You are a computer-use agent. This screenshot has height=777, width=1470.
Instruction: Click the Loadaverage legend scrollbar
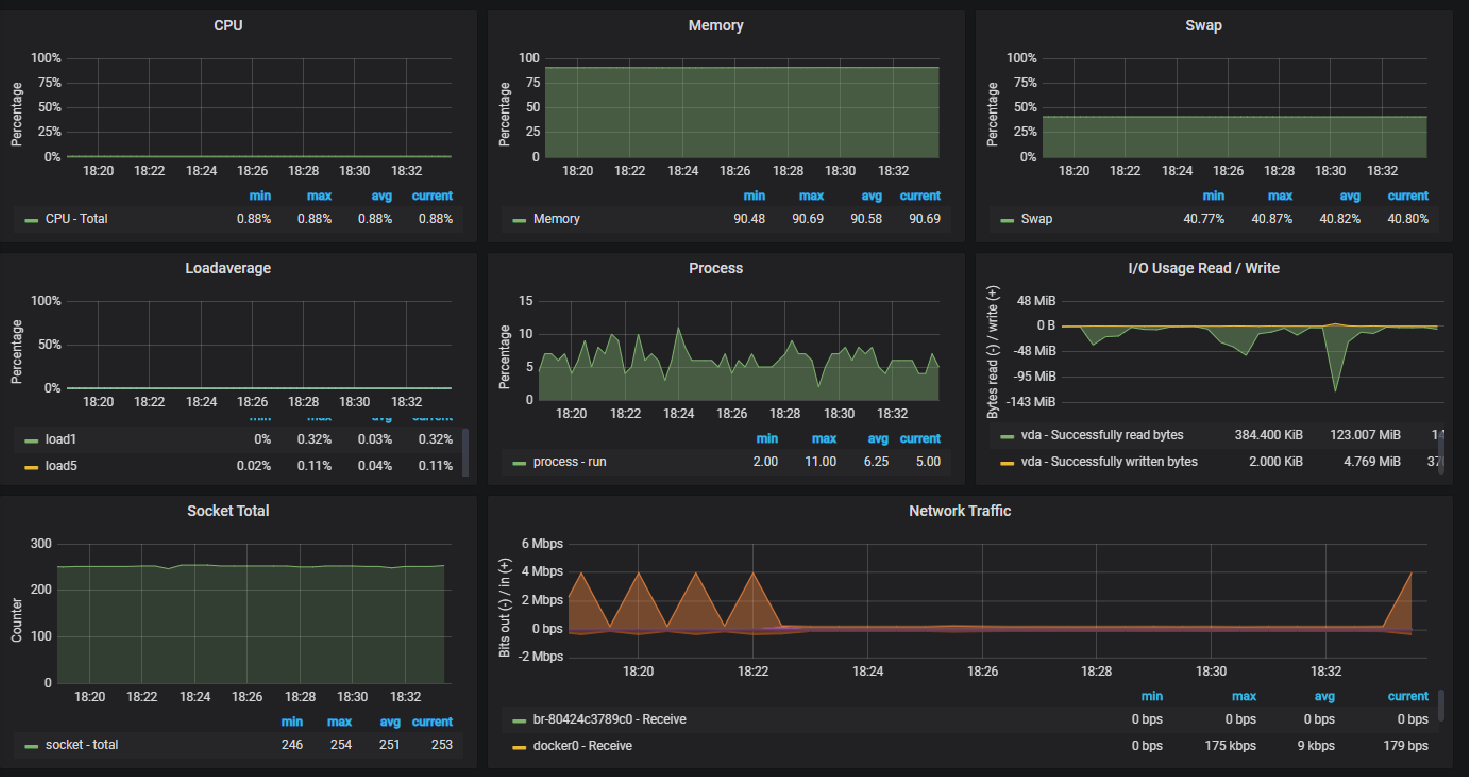point(466,452)
